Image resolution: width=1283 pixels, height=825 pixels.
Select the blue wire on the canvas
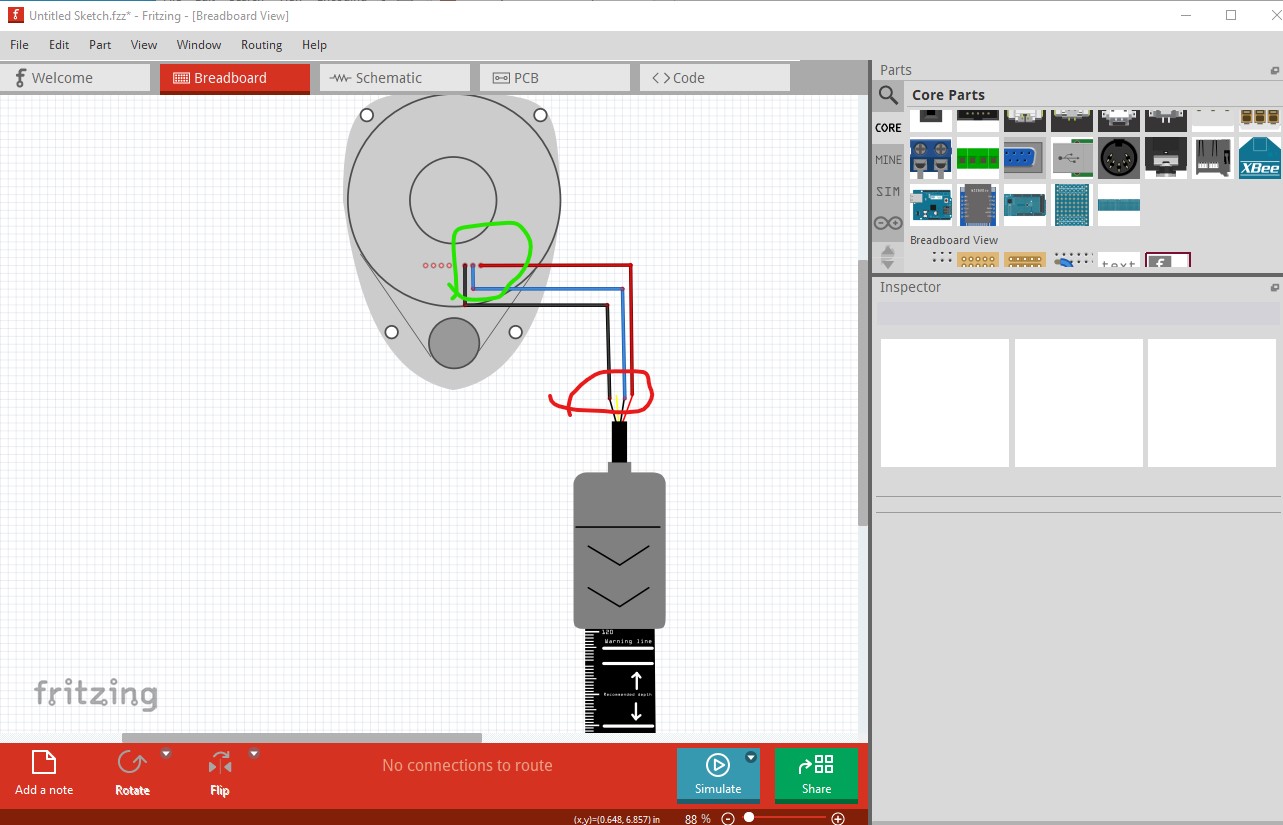(x=550, y=290)
